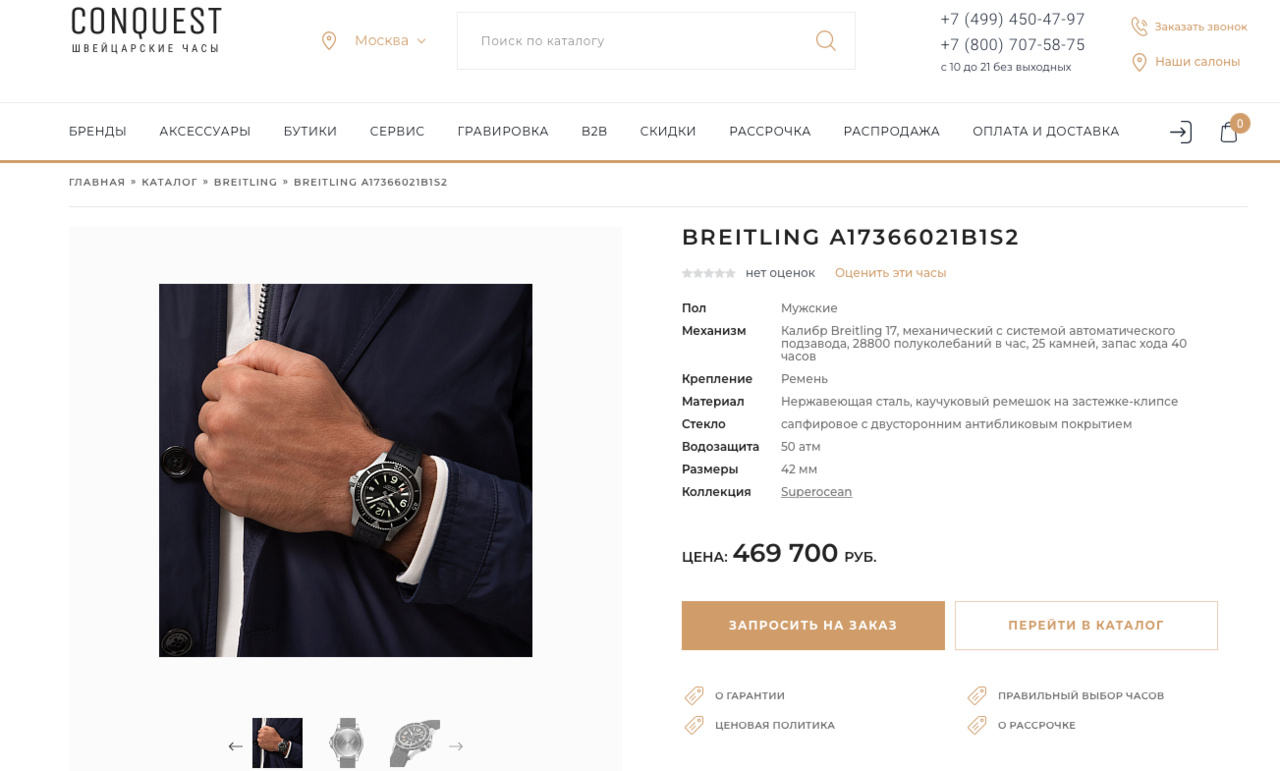Follow the Superocean collection link
The image size is (1280, 771).
pyautogui.click(x=816, y=492)
